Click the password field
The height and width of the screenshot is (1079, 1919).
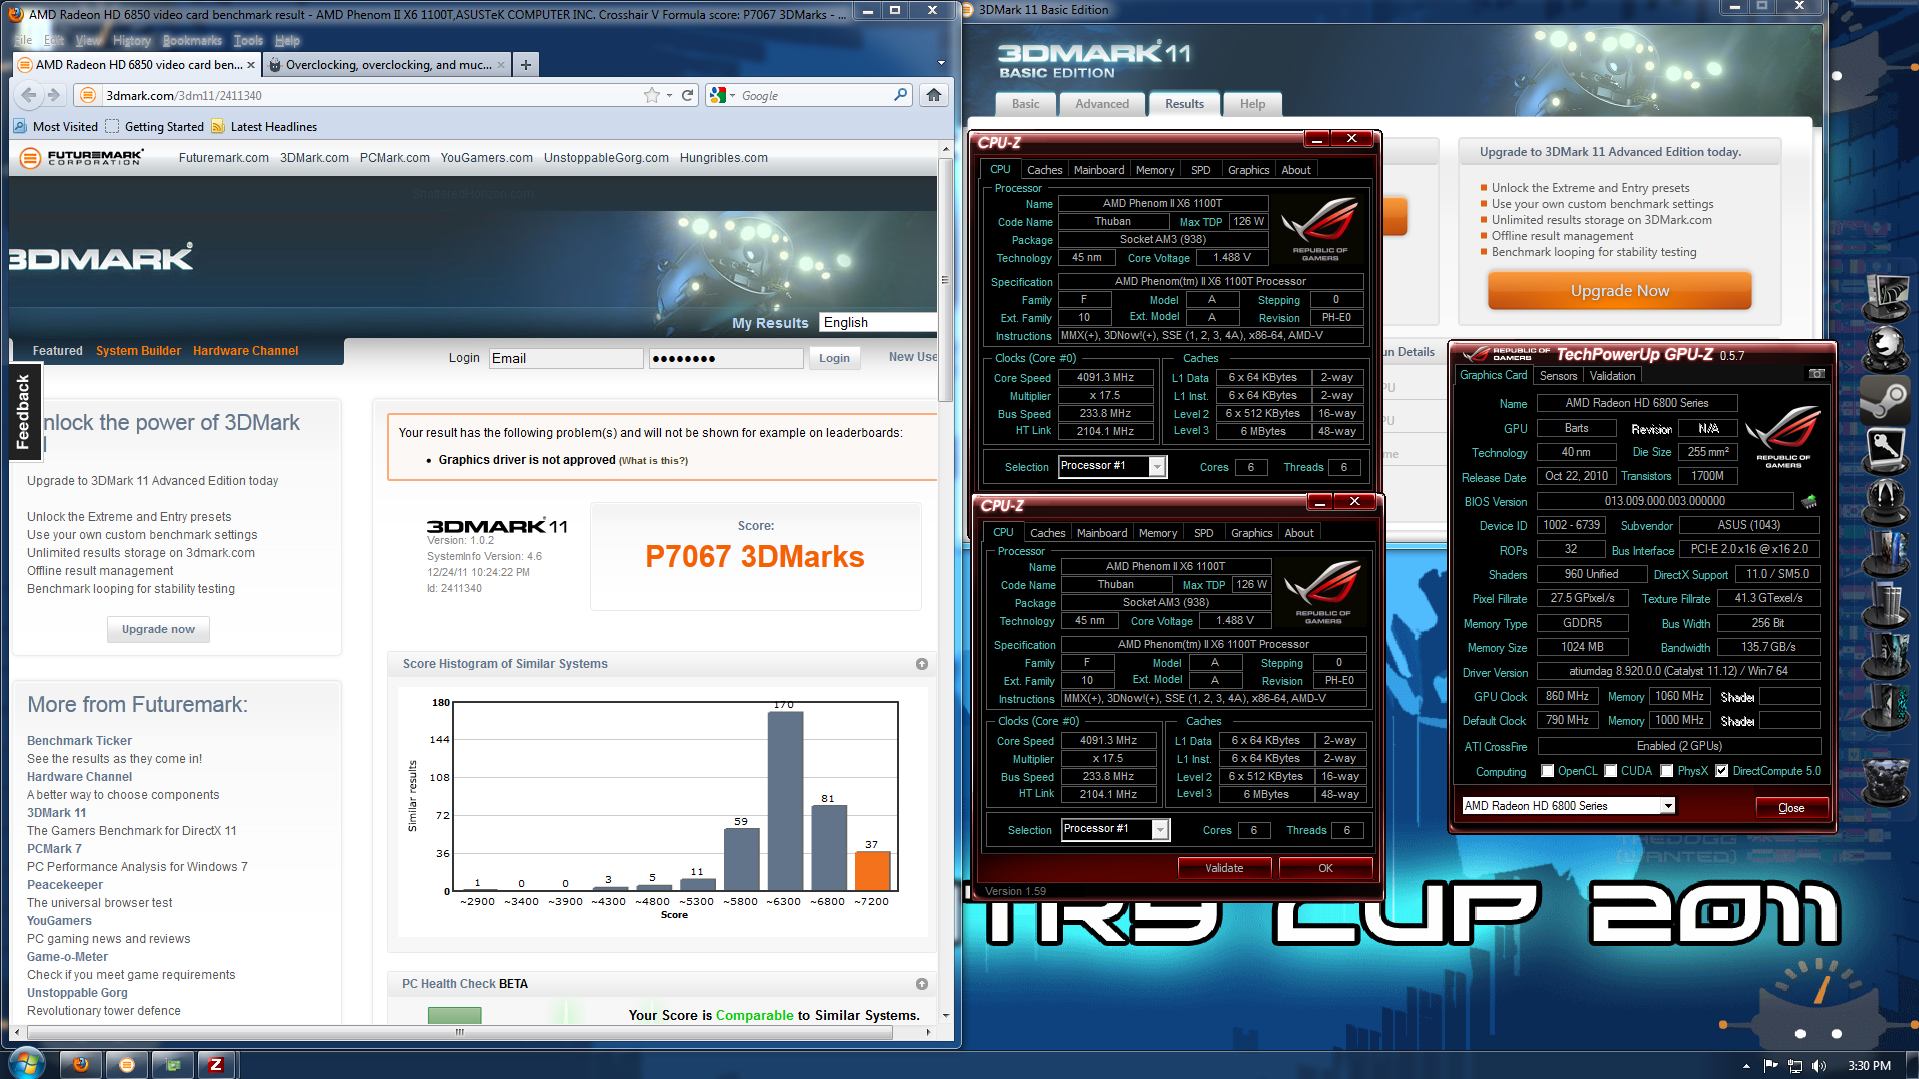726,358
